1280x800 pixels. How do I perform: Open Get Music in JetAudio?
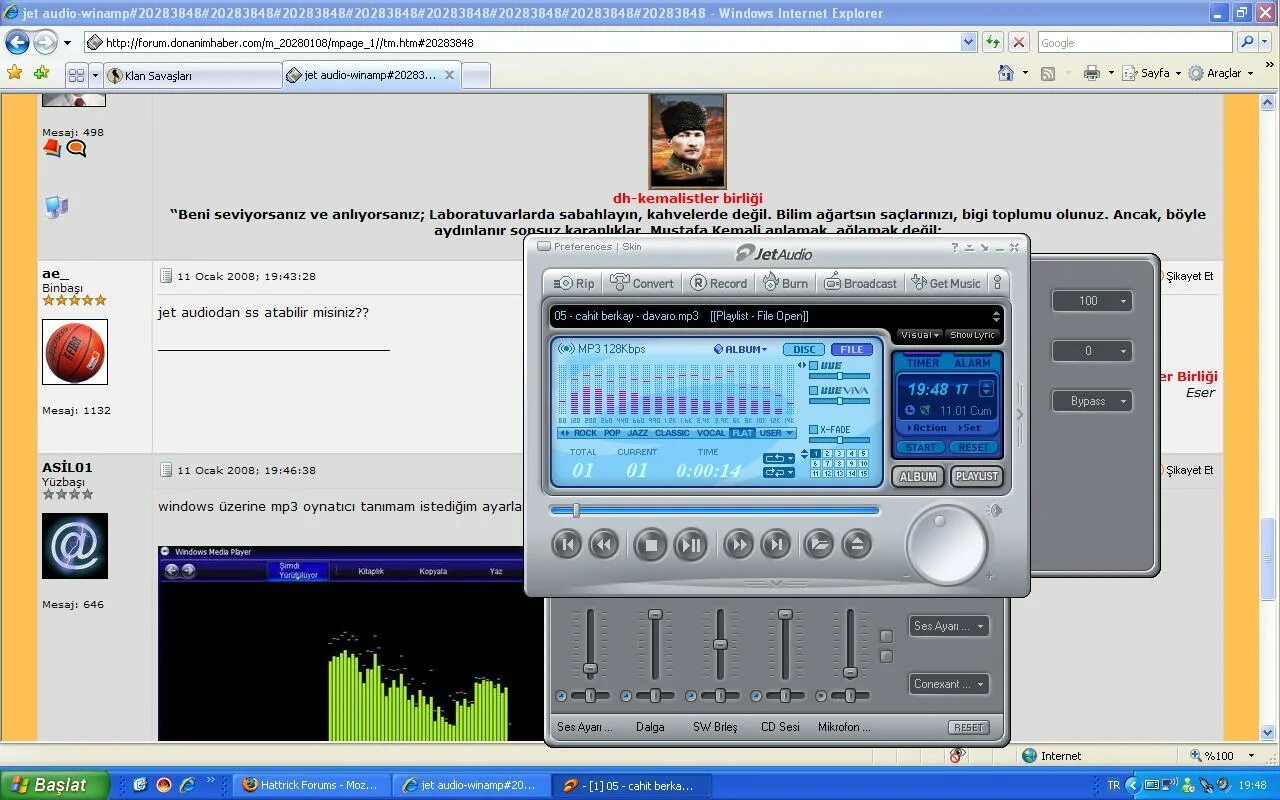coord(946,283)
